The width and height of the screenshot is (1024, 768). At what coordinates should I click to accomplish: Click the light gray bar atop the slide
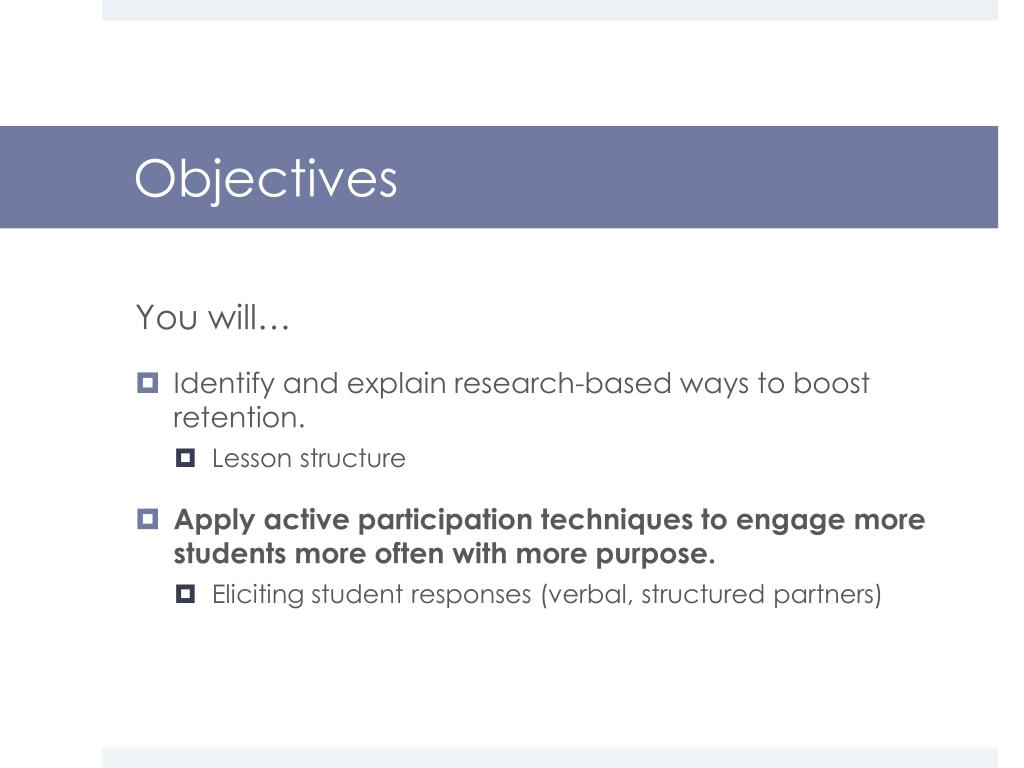point(550,10)
